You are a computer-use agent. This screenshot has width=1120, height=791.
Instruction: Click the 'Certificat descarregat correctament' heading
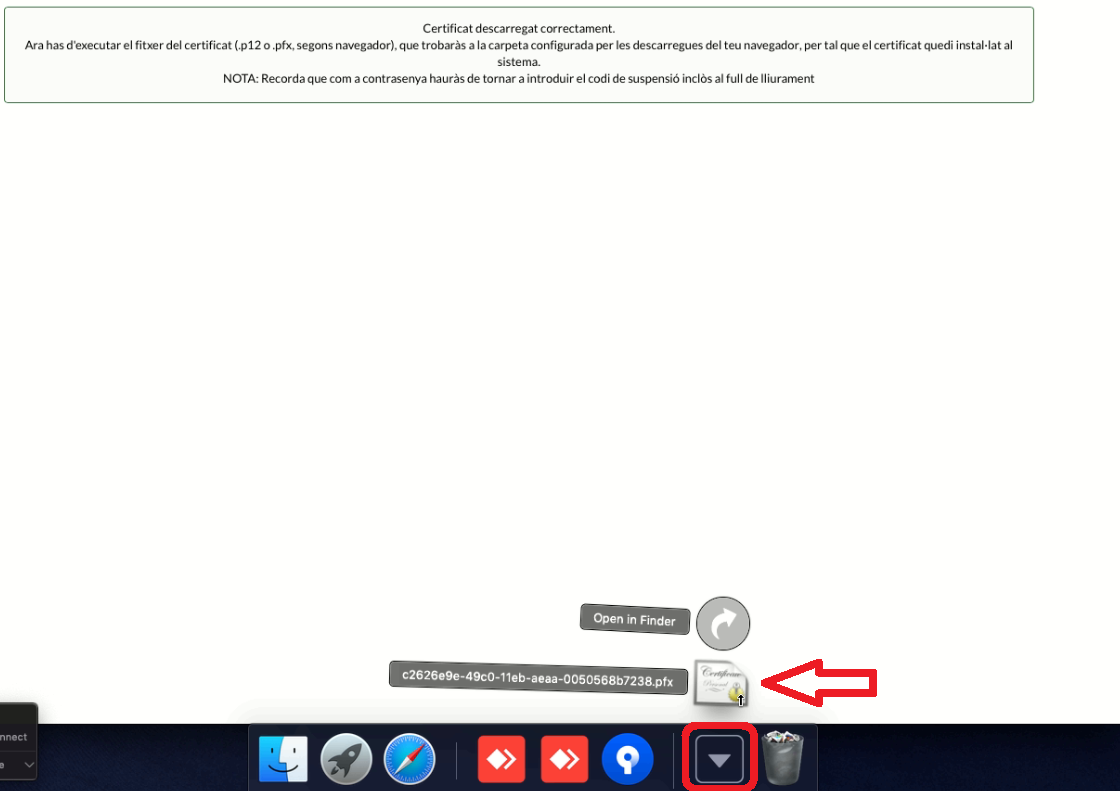click(x=518, y=28)
